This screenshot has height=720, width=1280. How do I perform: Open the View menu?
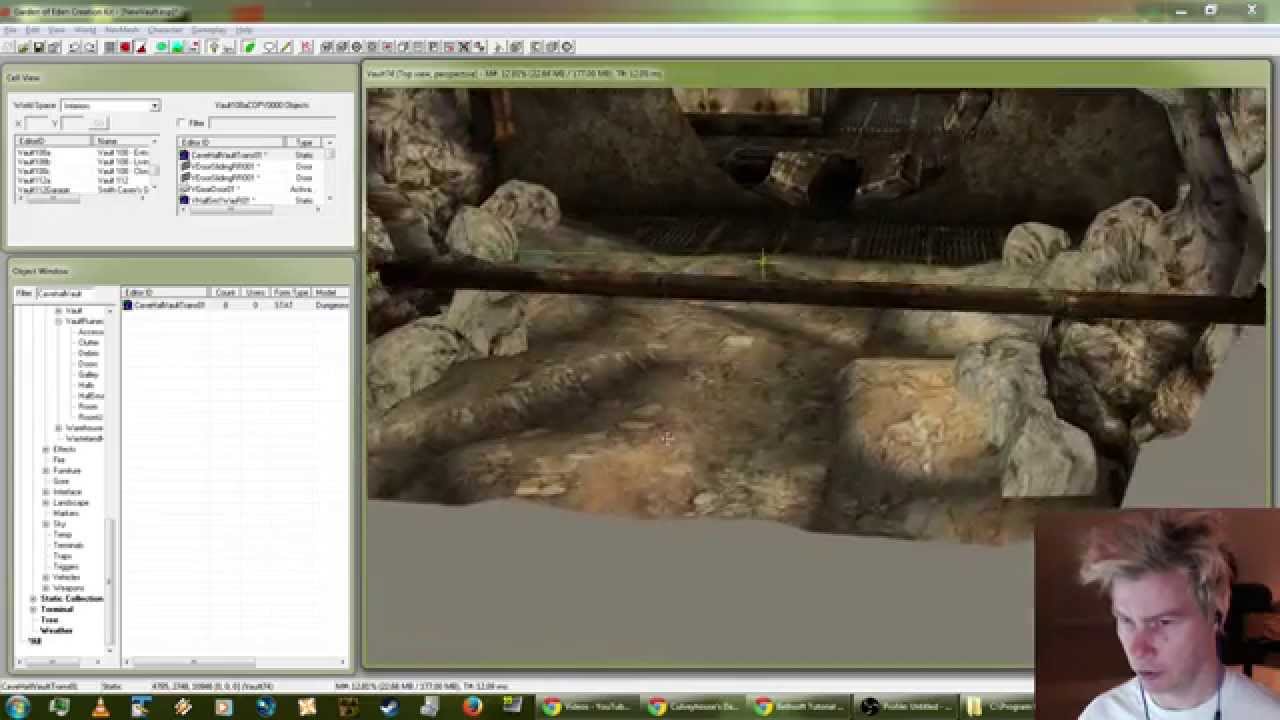(x=56, y=30)
